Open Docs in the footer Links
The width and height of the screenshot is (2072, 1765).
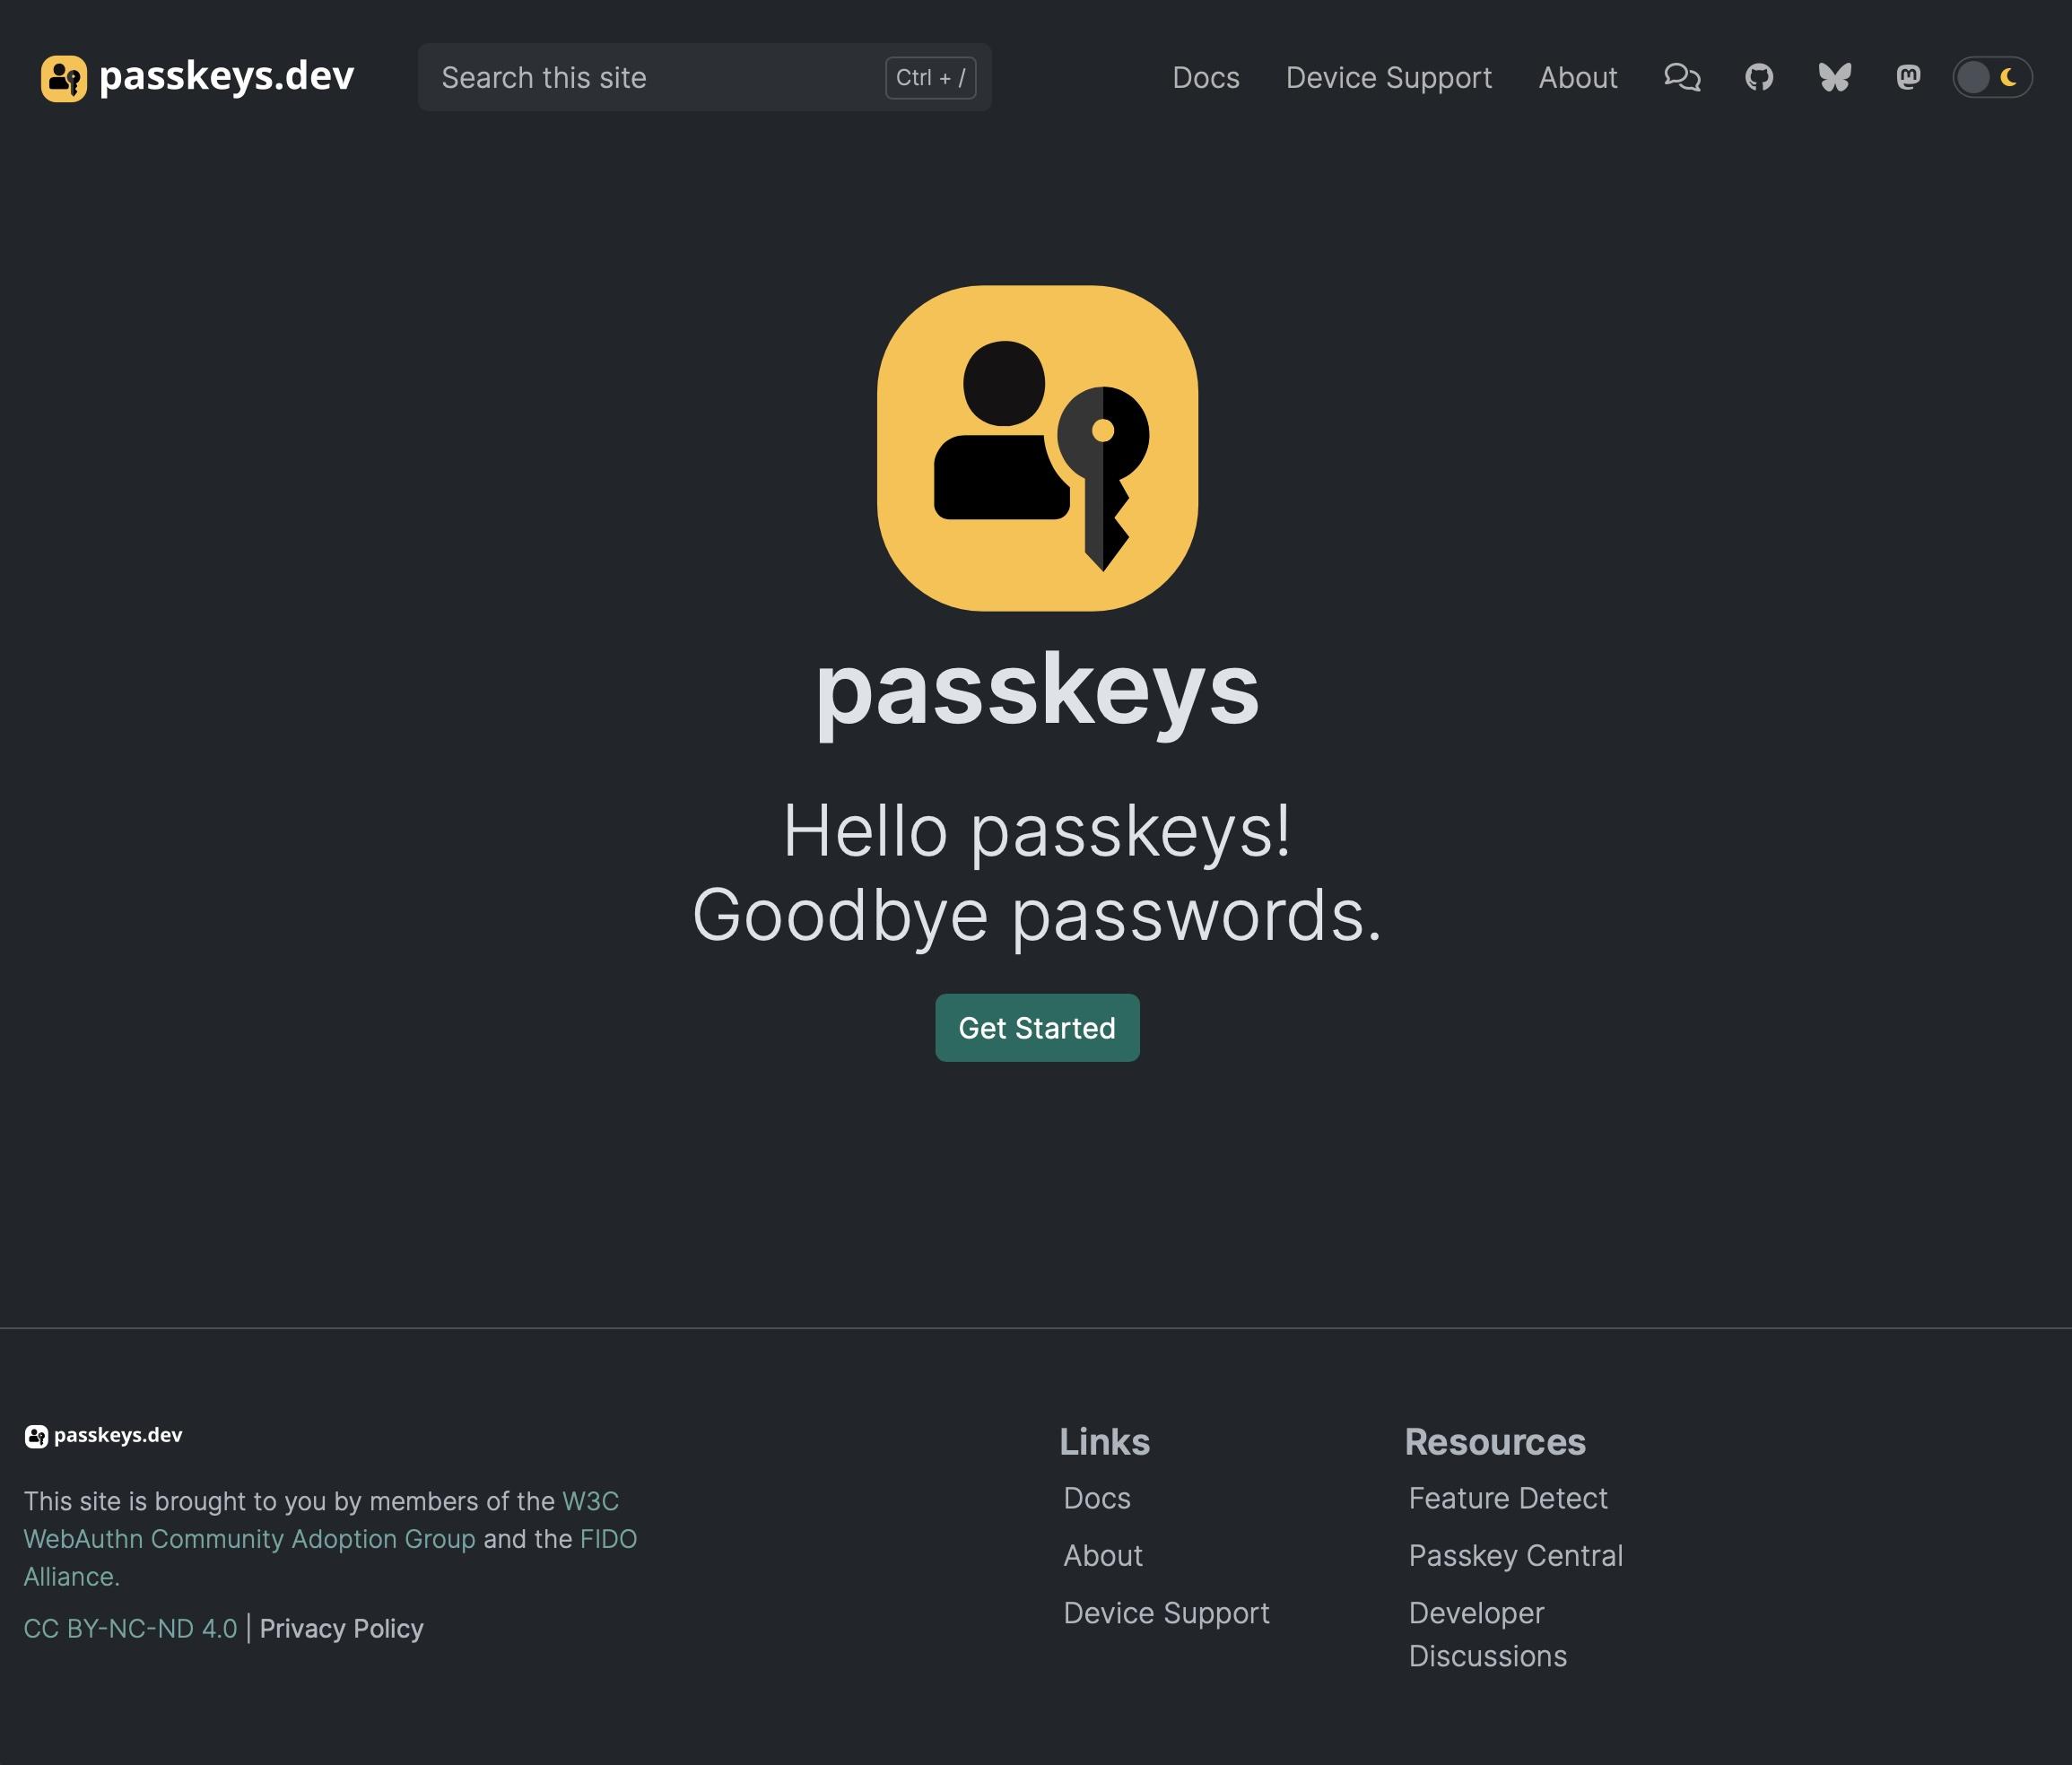pyautogui.click(x=1096, y=1498)
